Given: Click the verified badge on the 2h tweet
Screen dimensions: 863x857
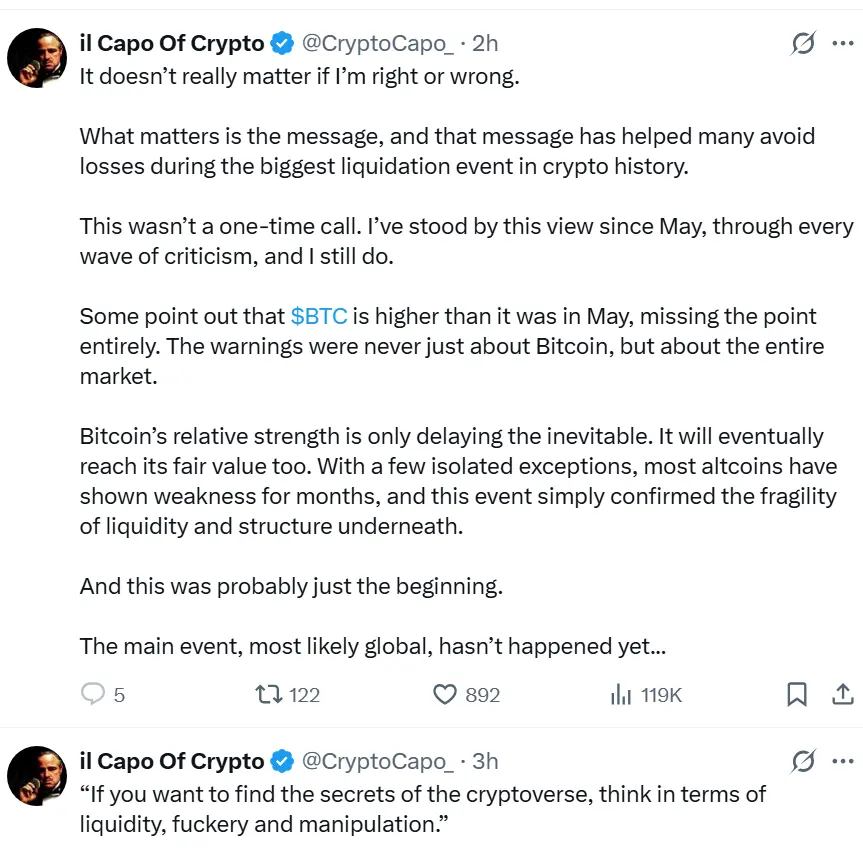Looking at the screenshot, I should point(282,44).
